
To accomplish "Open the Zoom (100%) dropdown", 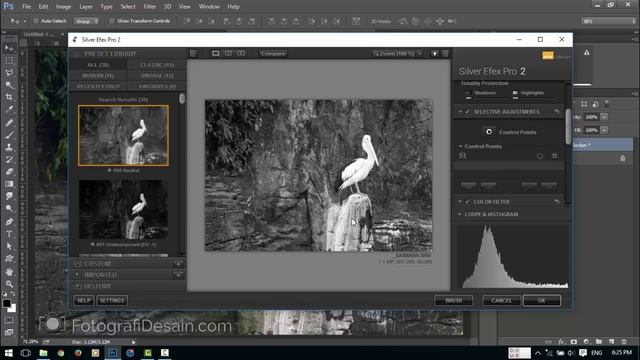I will point(398,53).
